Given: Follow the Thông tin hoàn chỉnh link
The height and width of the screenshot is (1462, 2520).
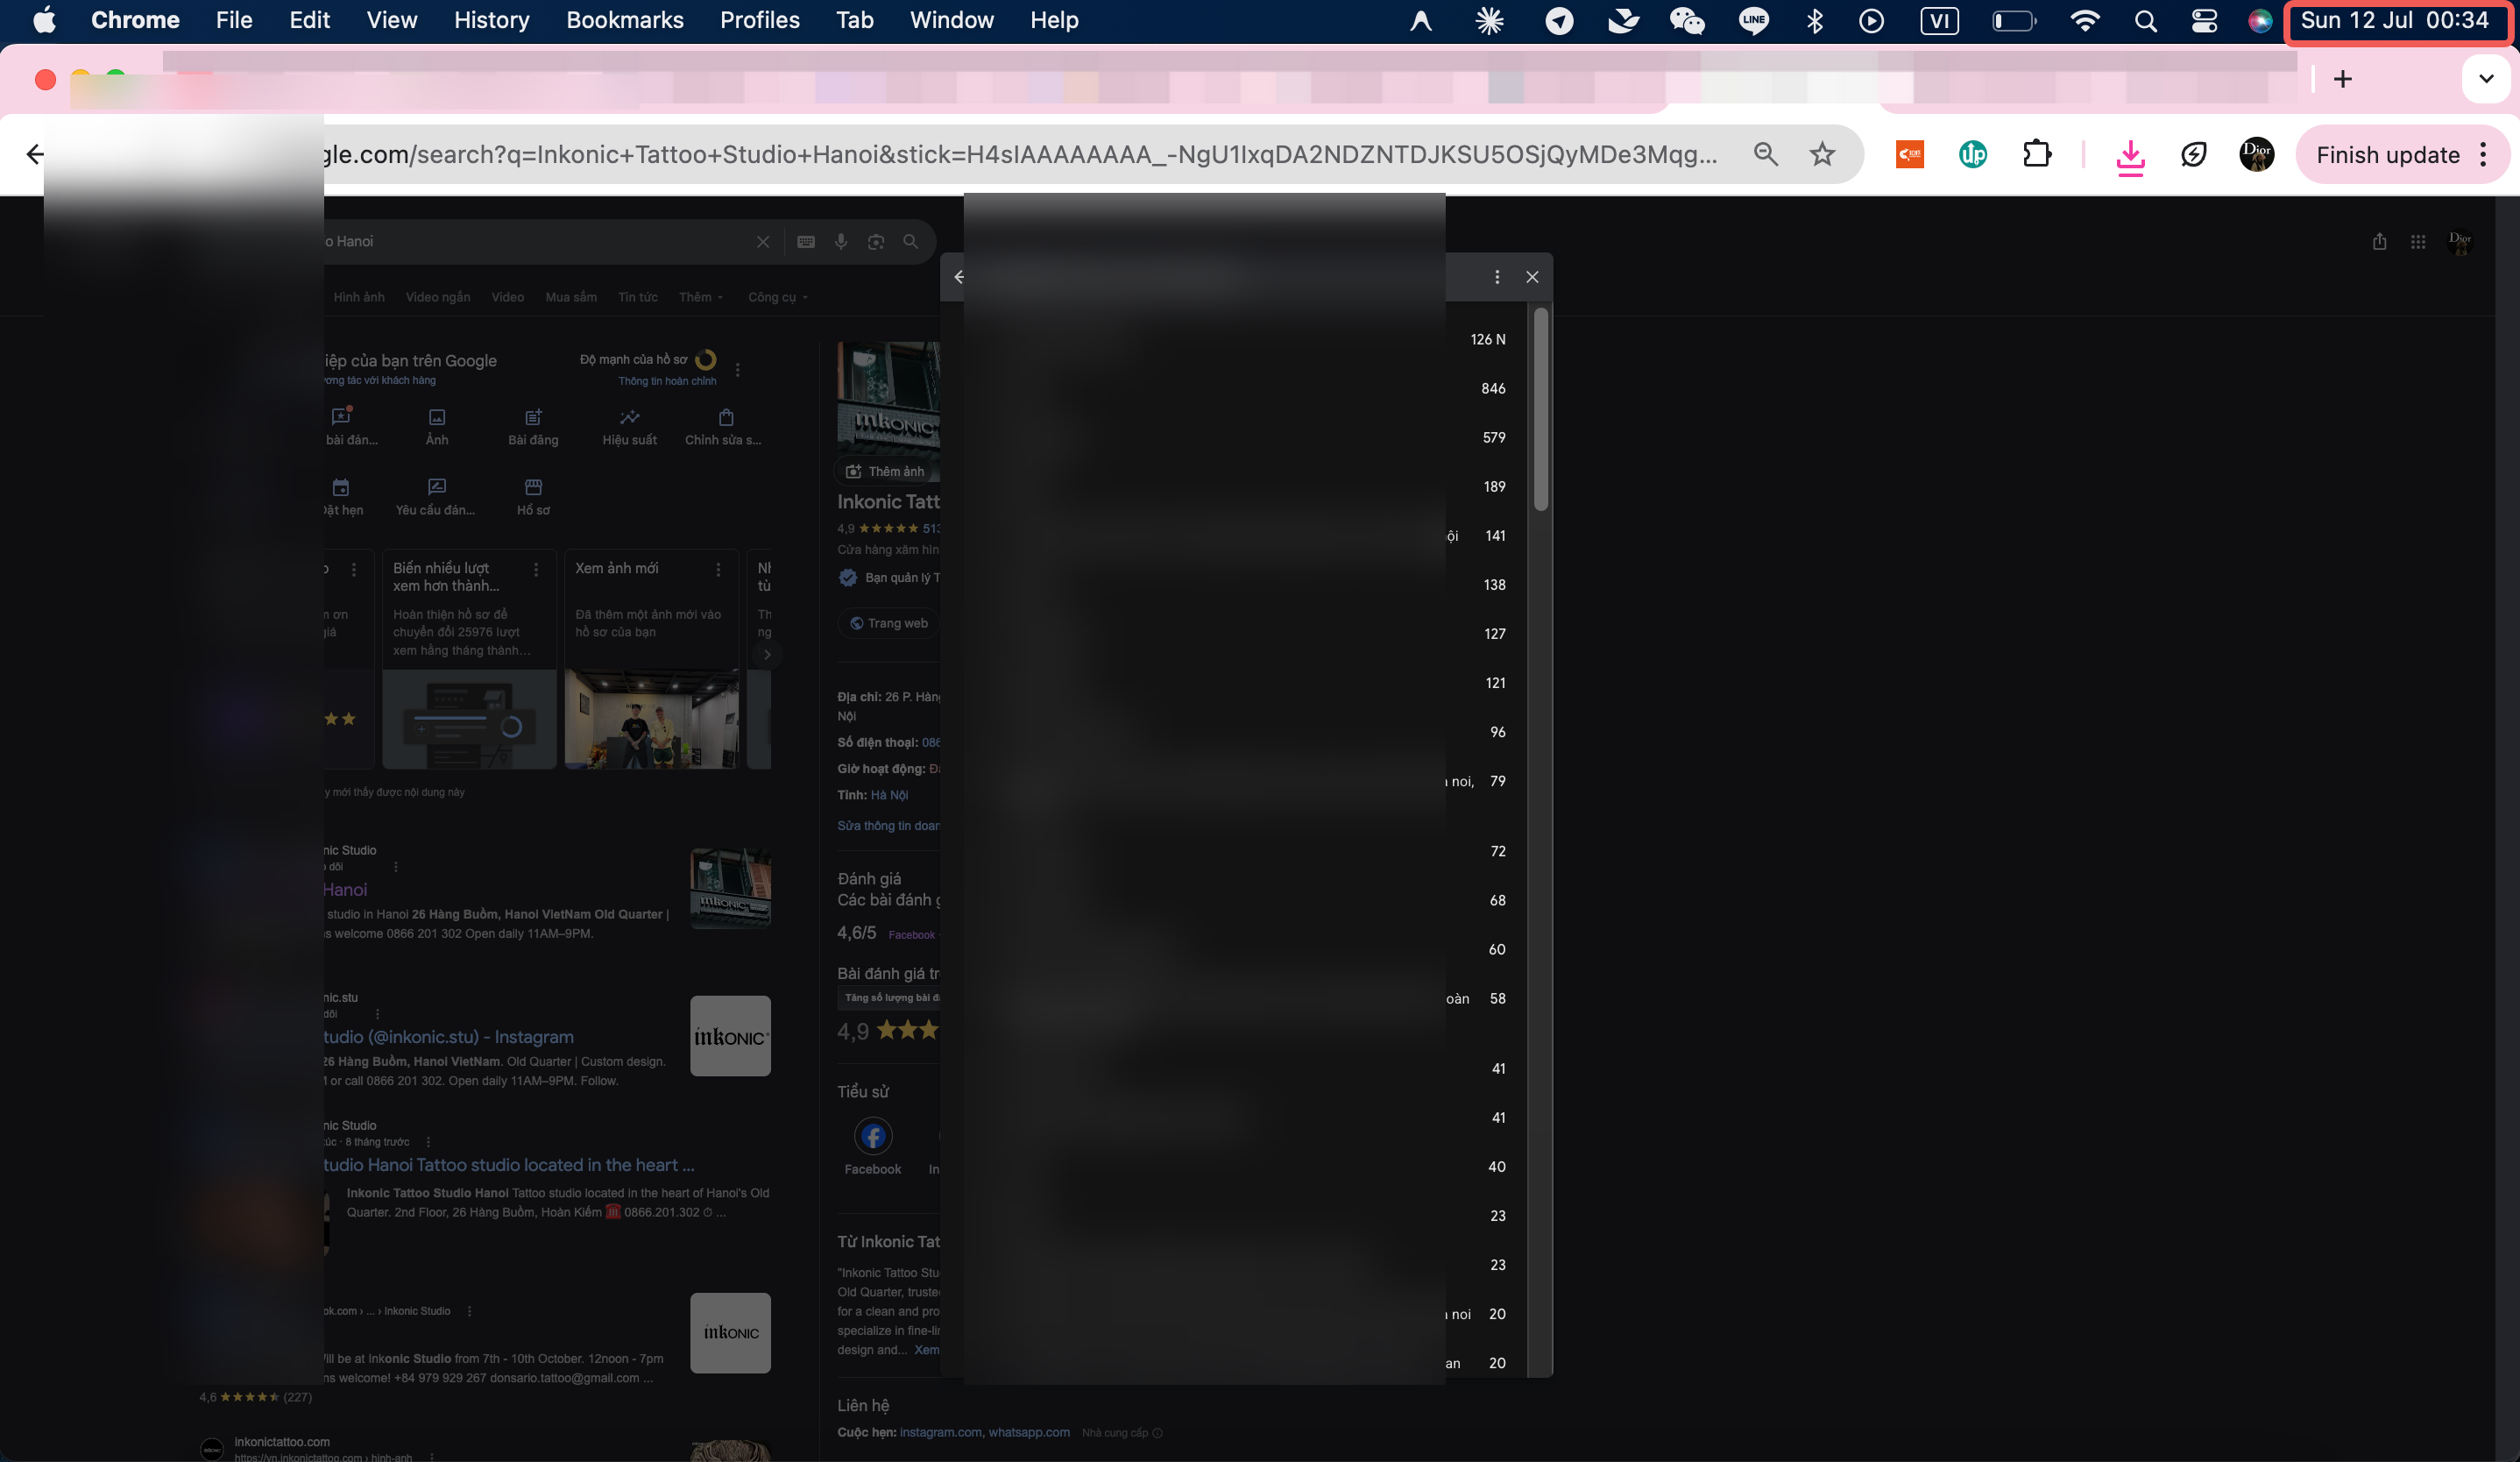Looking at the screenshot, I should (x=667, y=381).
